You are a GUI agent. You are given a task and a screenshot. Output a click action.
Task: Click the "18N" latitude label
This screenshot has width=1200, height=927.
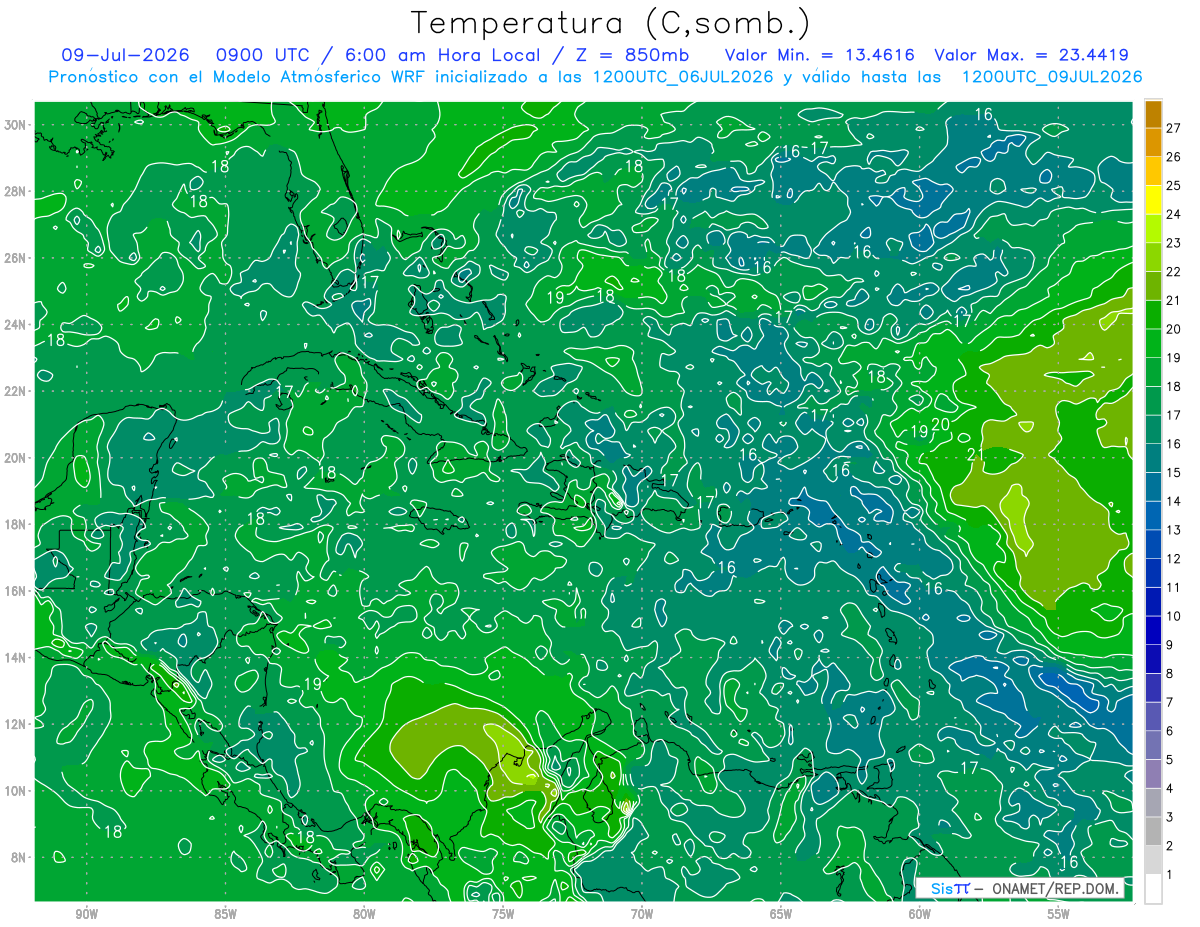point(16,524)
